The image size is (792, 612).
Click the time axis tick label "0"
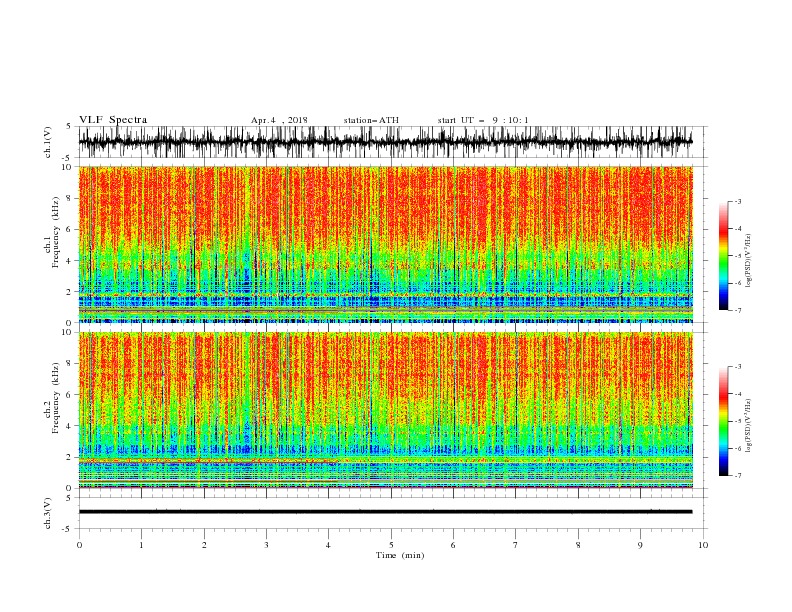pos(79,545)
